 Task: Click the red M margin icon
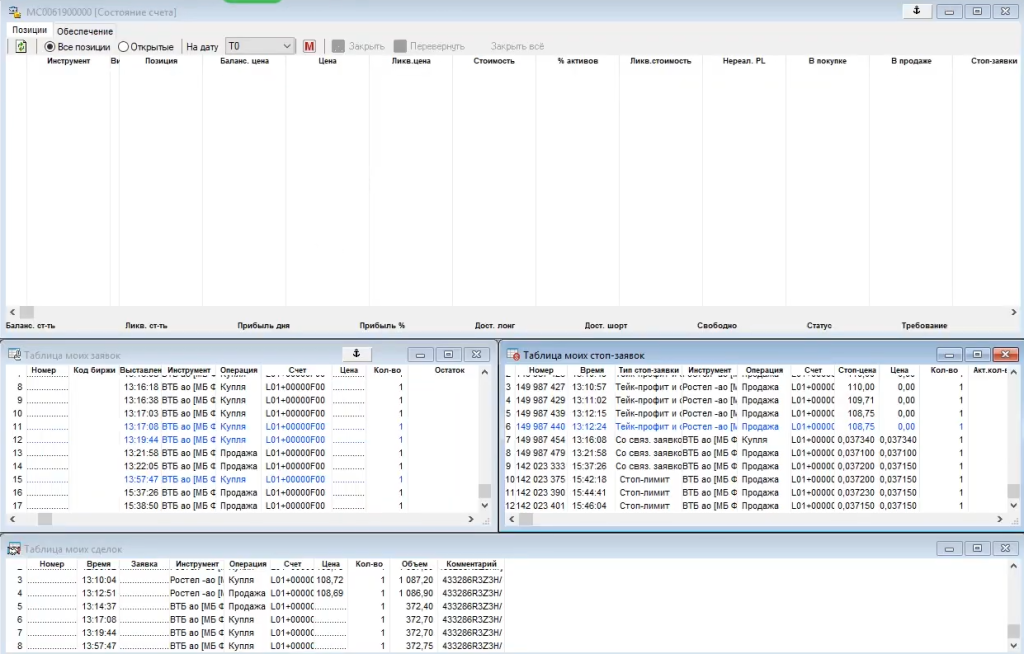point(309,47)
